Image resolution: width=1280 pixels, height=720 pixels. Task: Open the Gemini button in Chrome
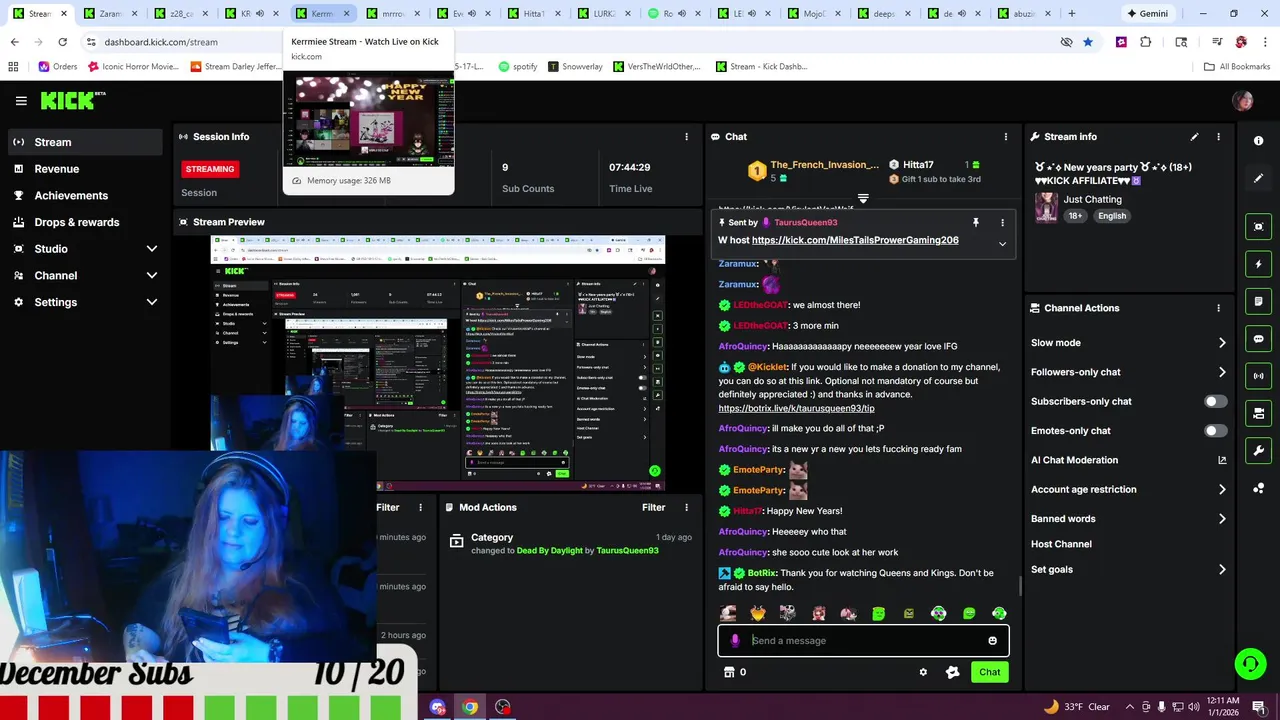1147,14
